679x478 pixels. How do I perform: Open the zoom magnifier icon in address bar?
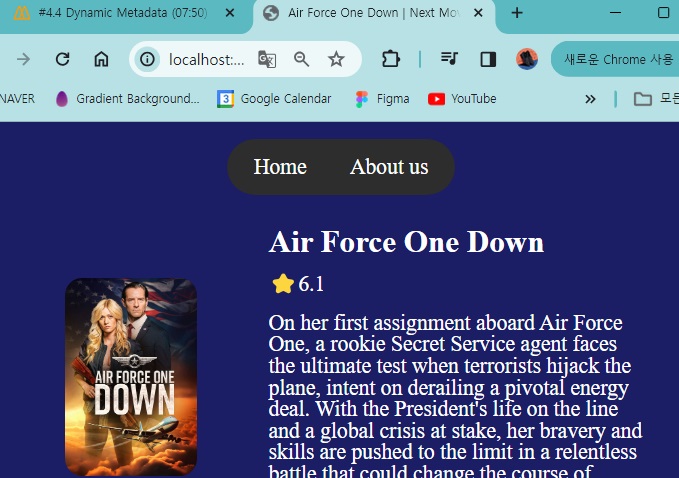tap(301, 59)
